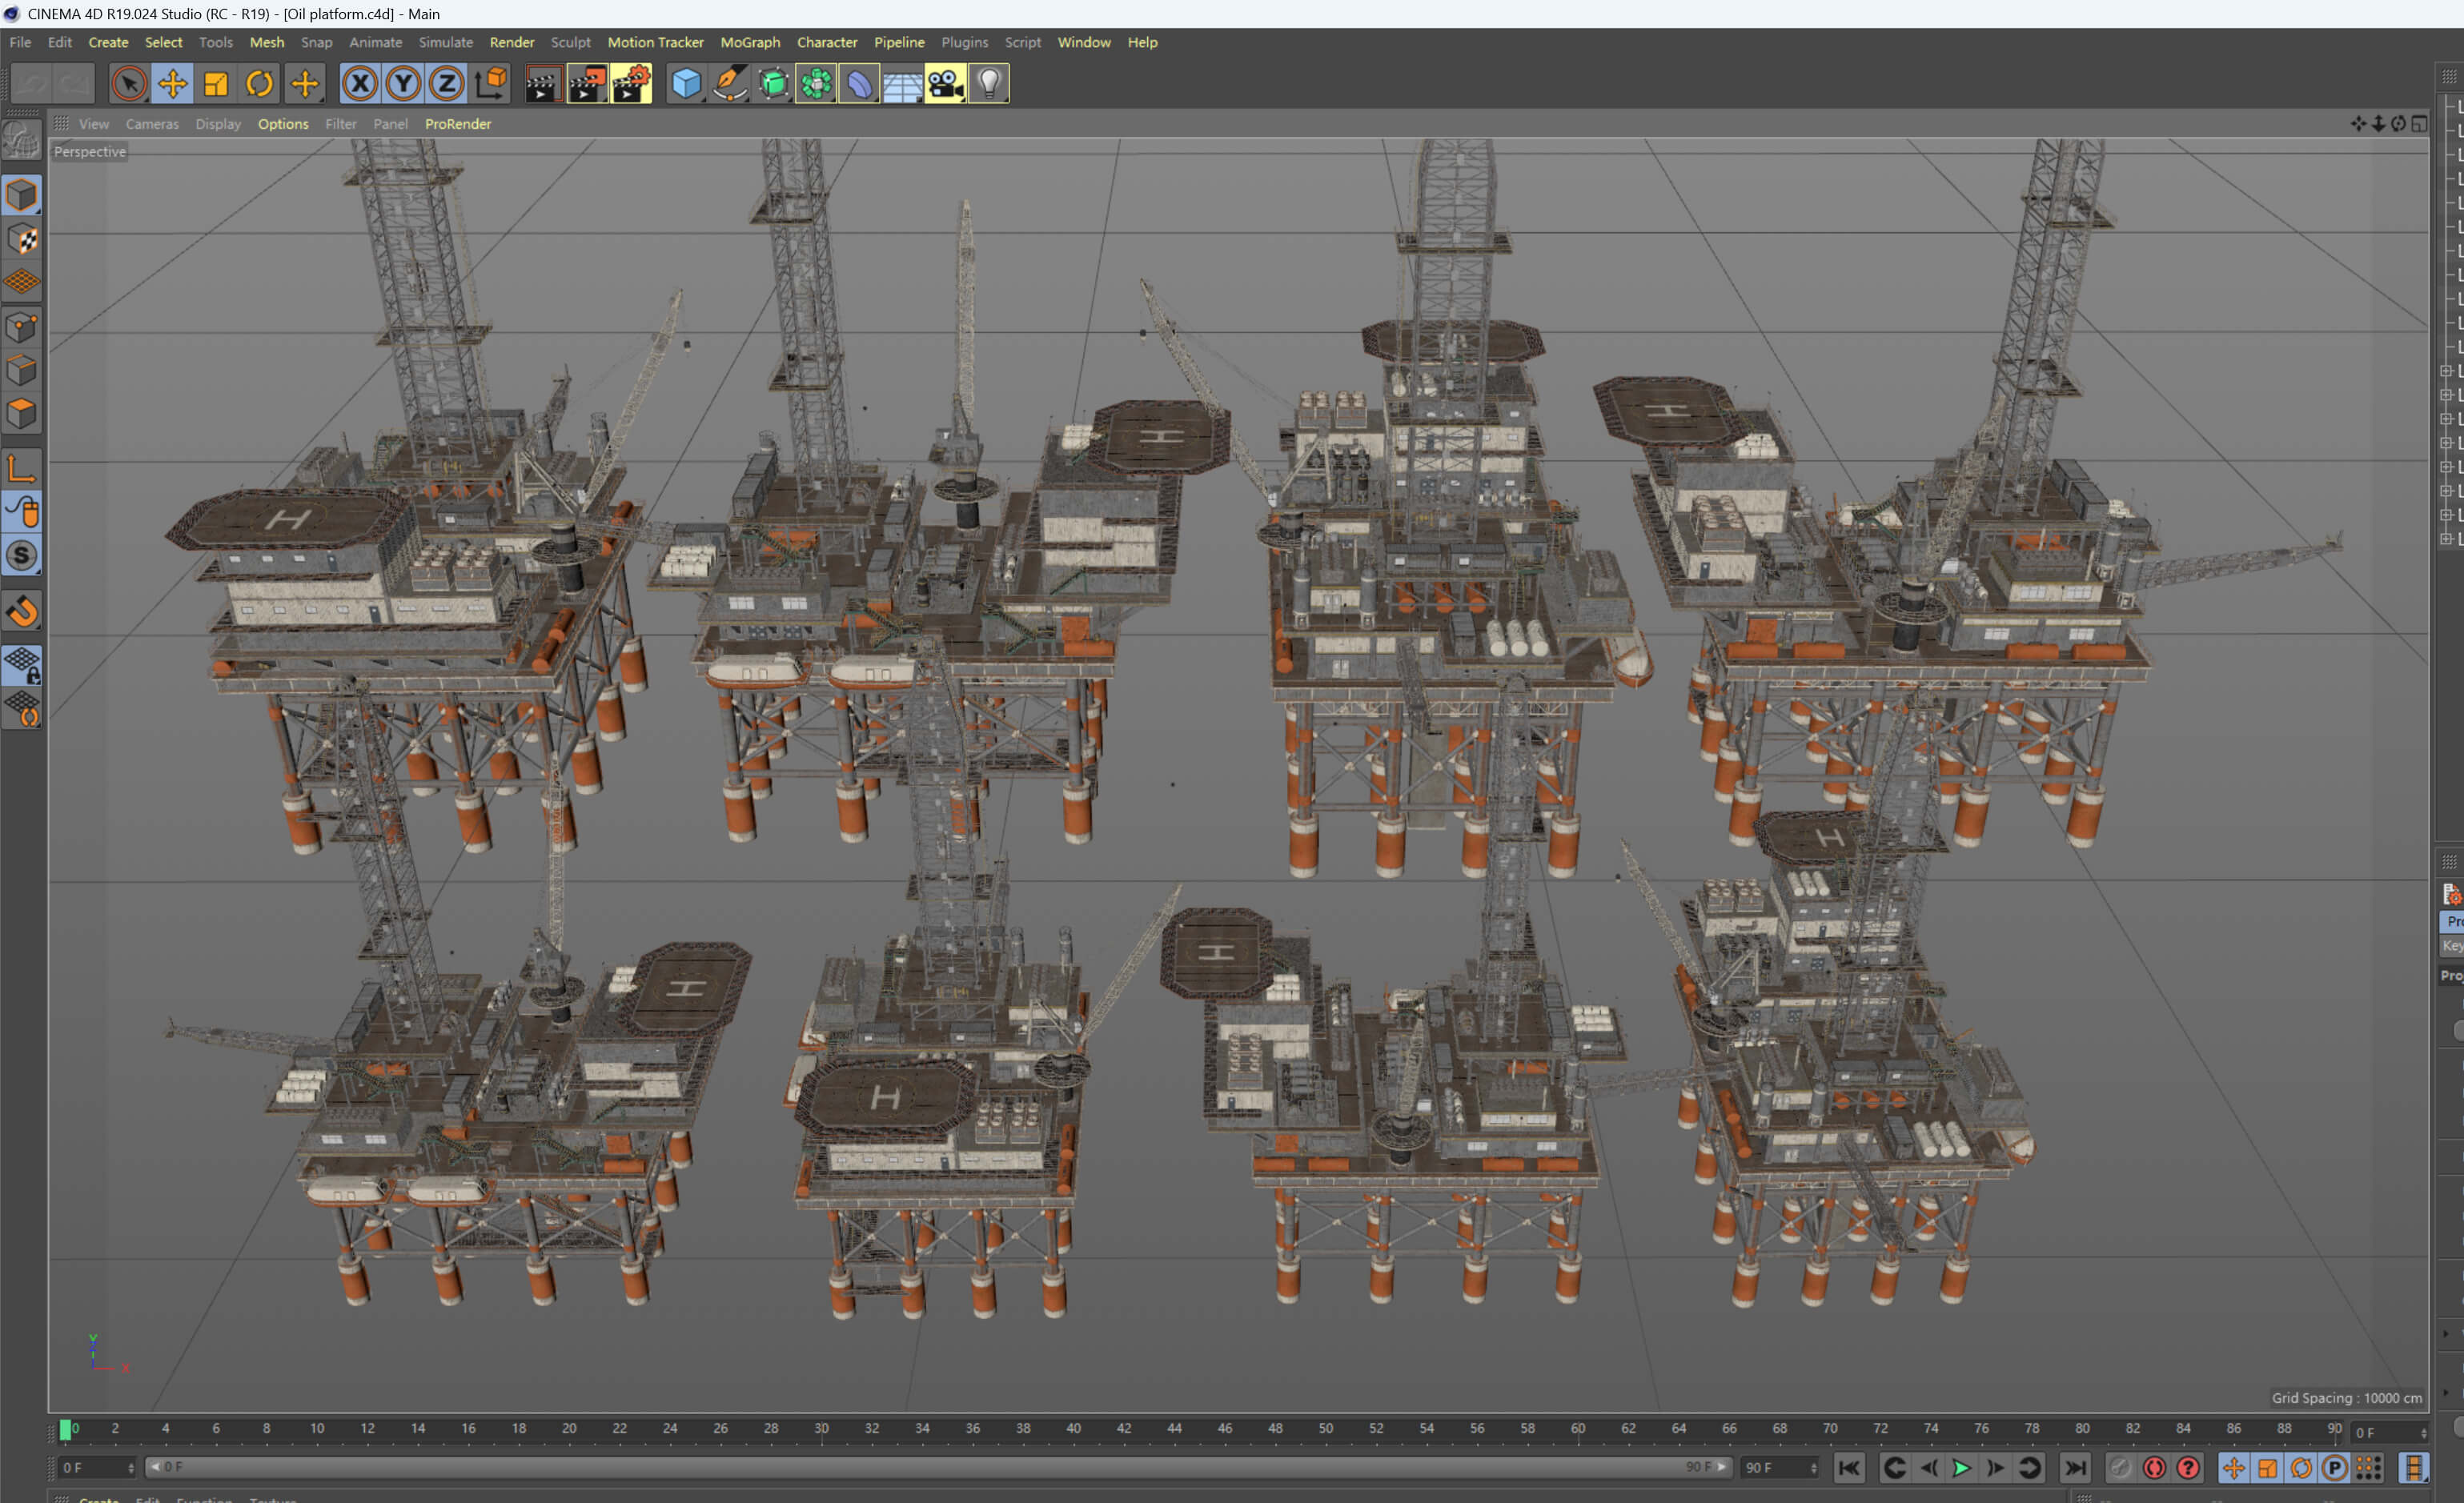
Task: Toggle Locked Workplane grid lock icon
Action: pos(22,665)
